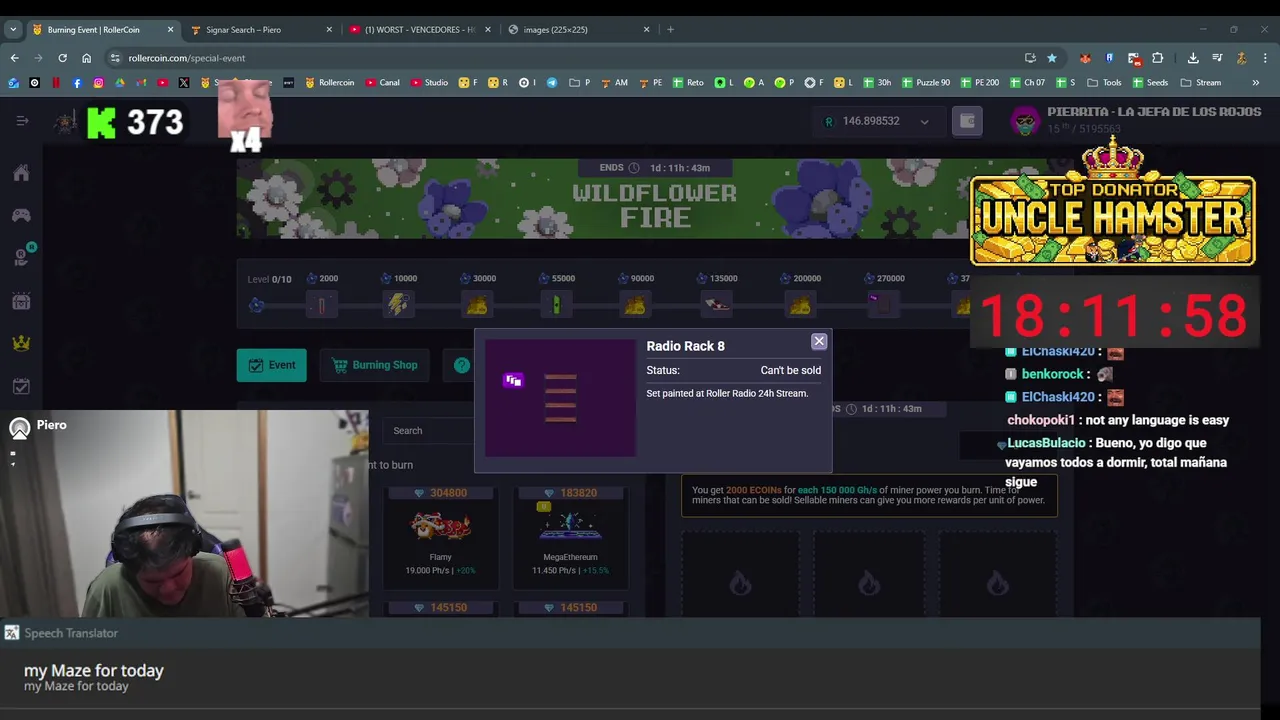Image resolution: width=1280 pixels, height=720 pixels.
Task: Switch to the WORST - VENCEDORES YouTube tab
Action: (x=419, y=29)
